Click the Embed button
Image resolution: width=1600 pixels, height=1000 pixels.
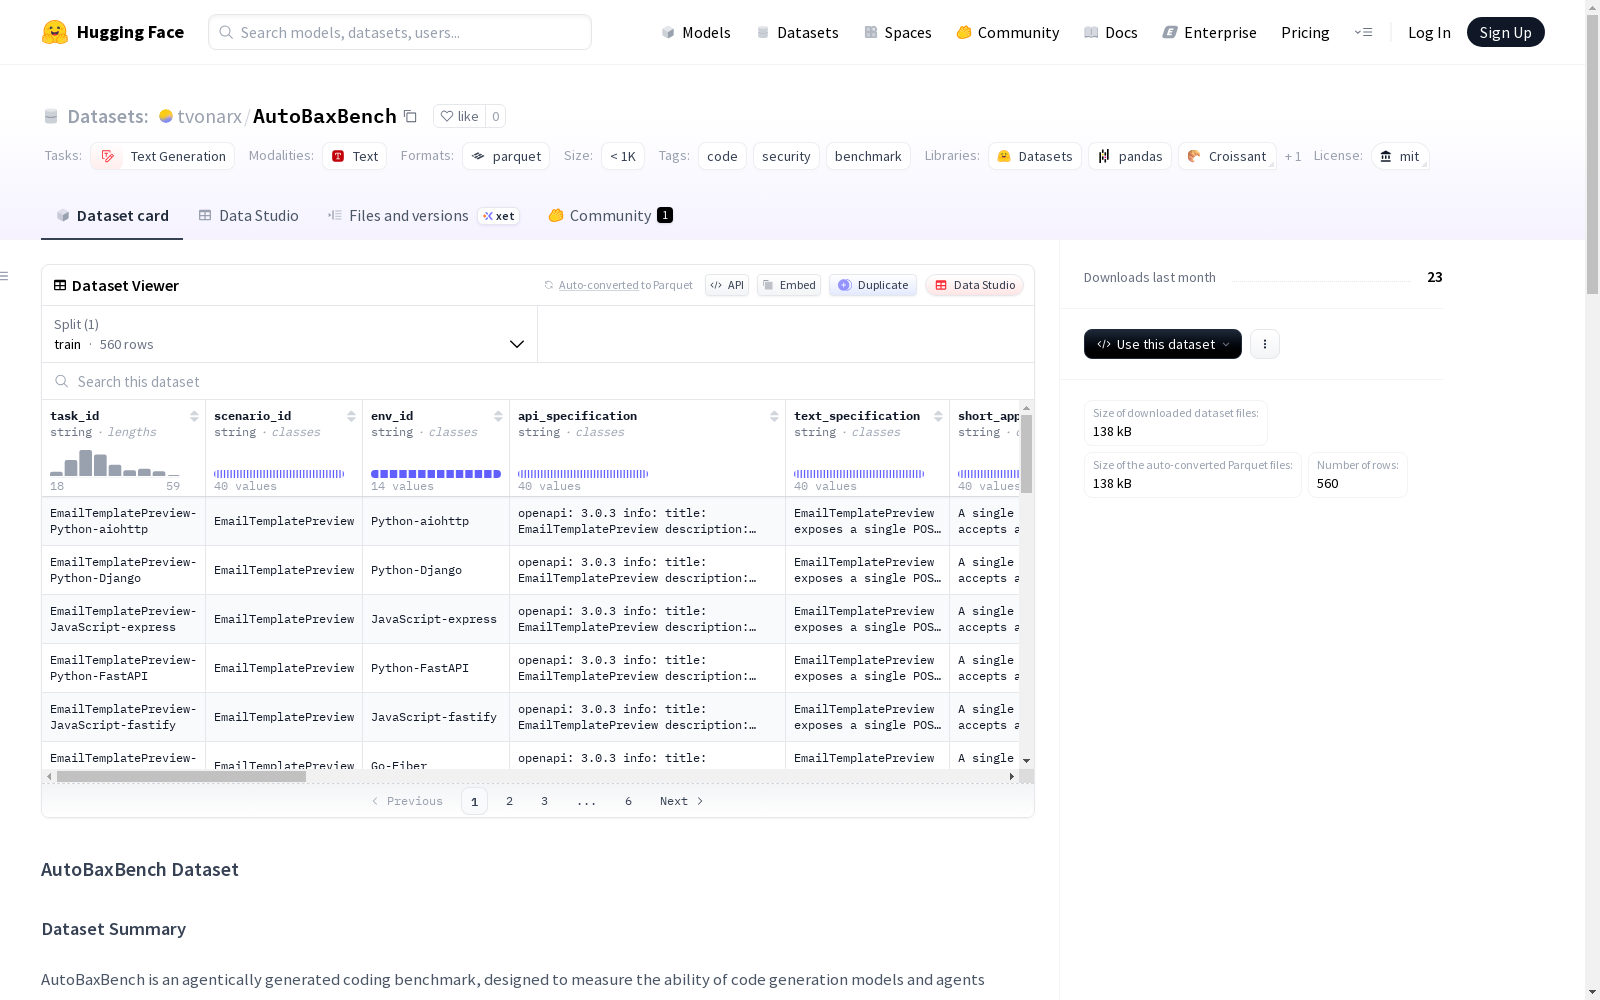coord(789,285)
